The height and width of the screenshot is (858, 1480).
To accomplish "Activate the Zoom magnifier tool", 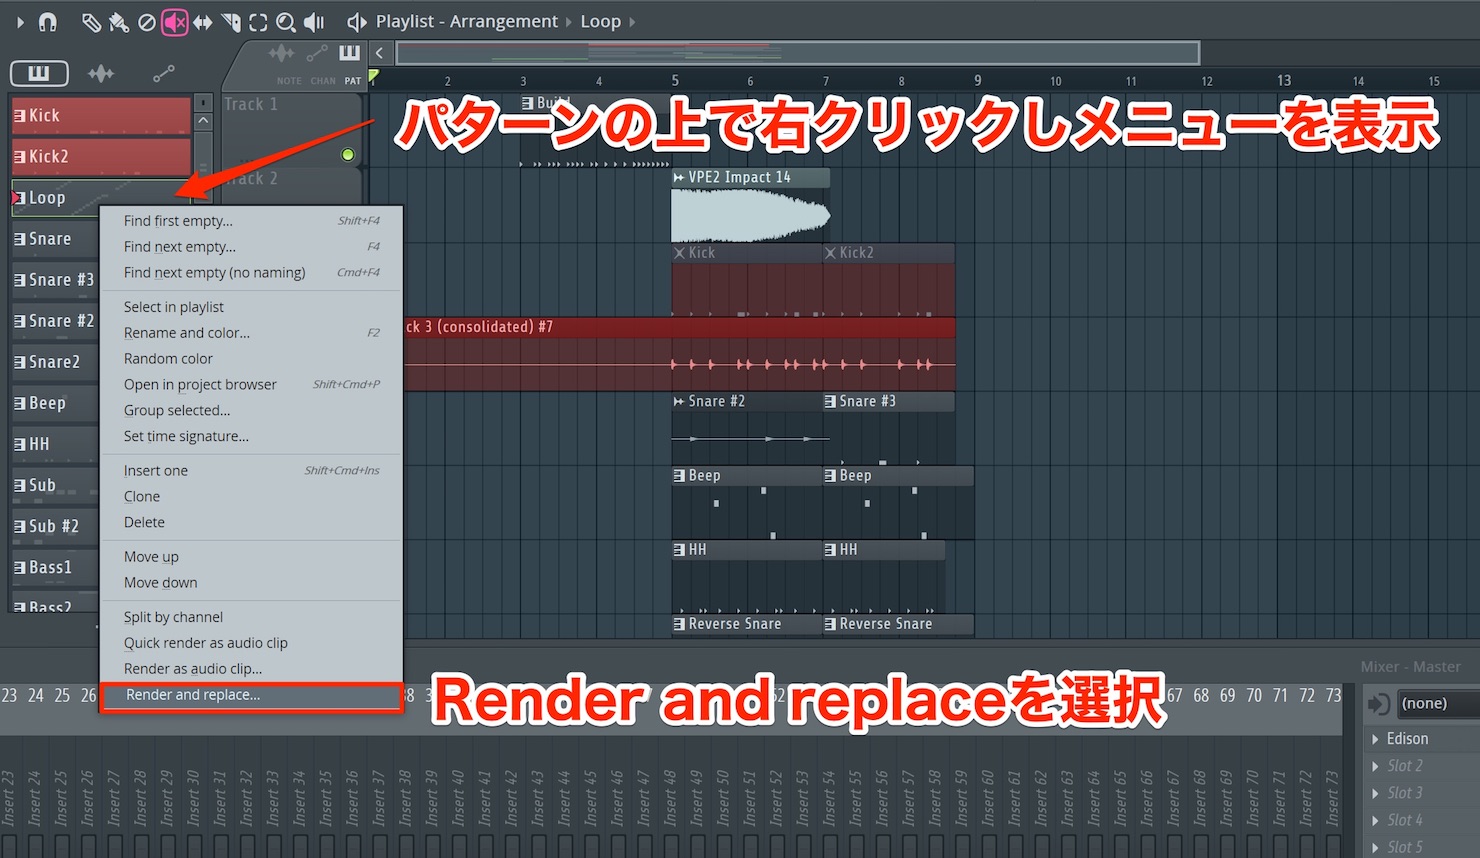I will [x=286, y=22].
